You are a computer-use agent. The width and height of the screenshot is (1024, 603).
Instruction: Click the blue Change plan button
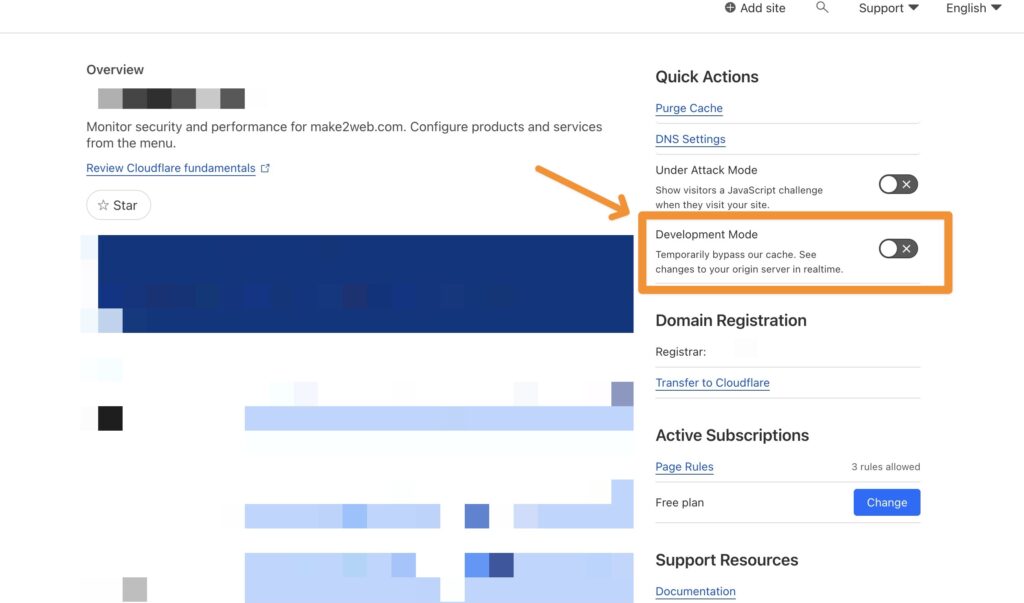(887, 502)
